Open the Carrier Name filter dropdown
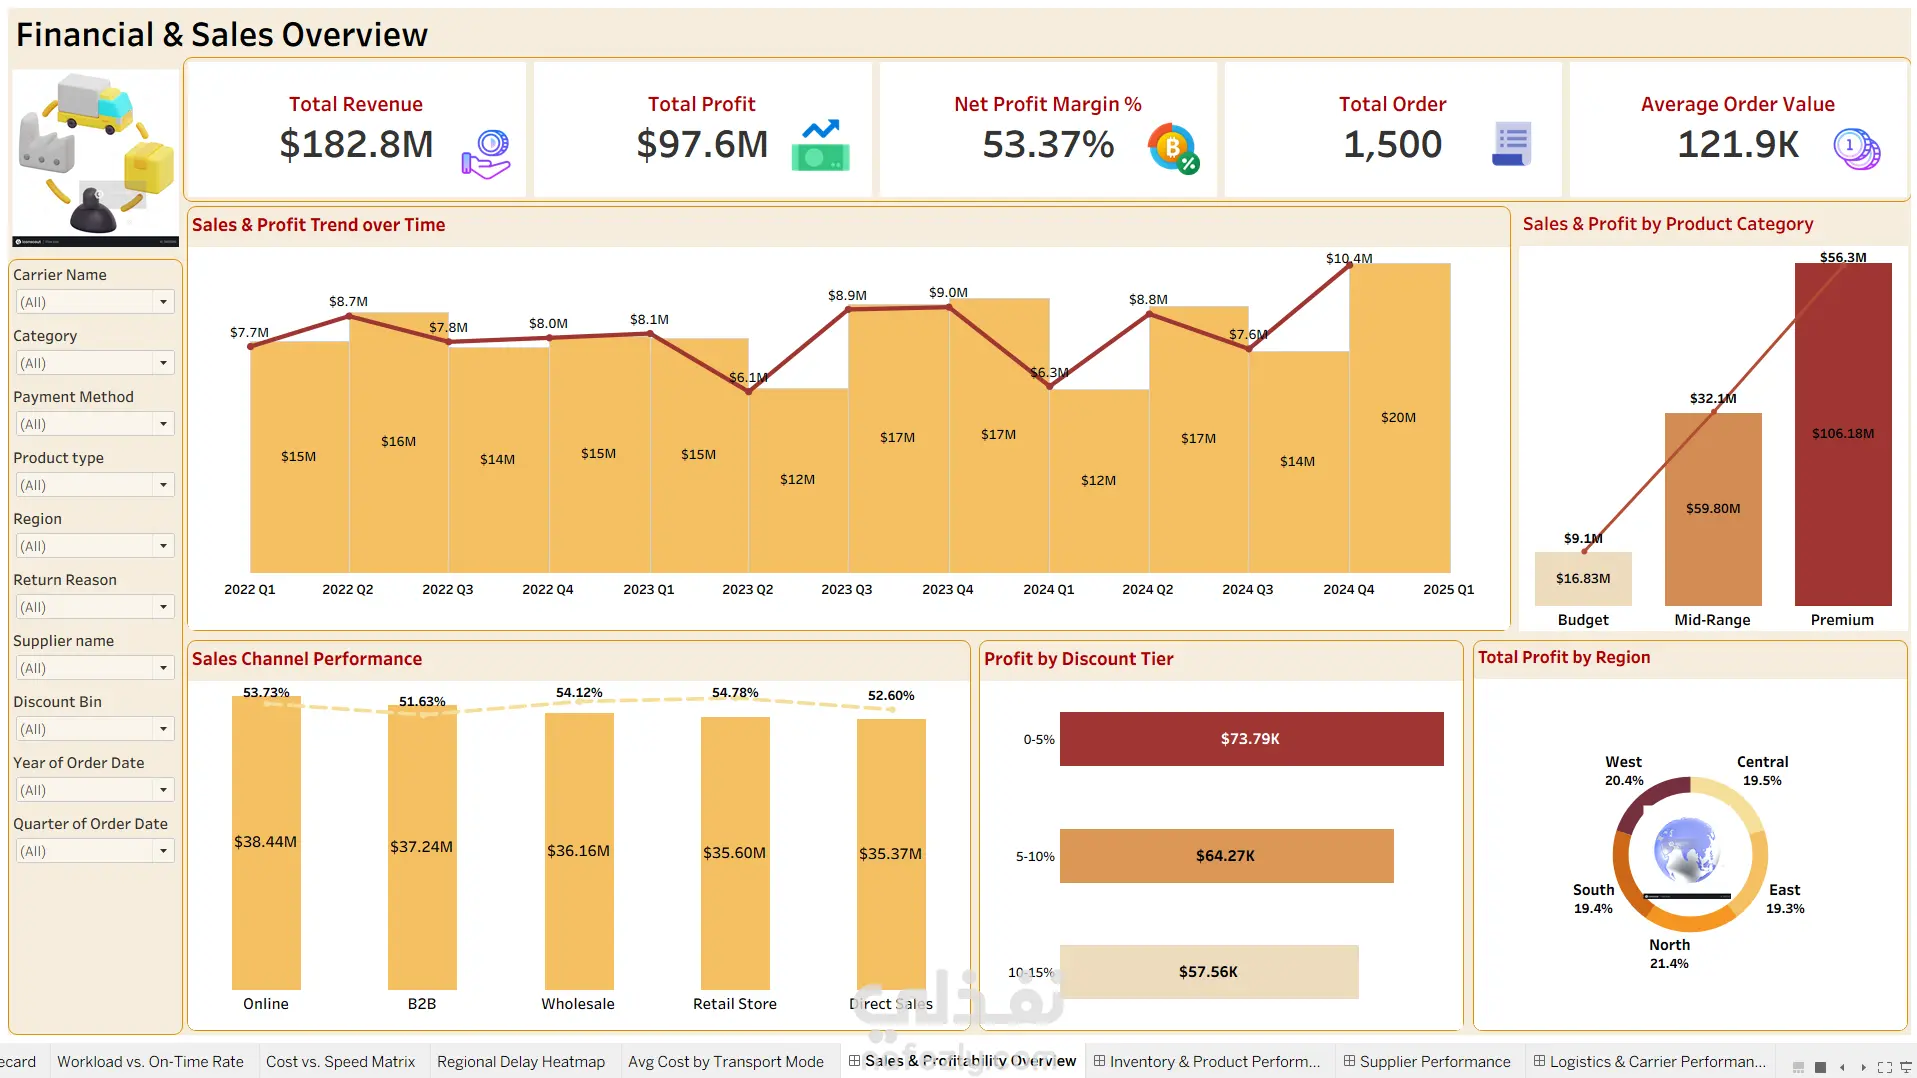1917x1078 pixels. tap(95, 302)
